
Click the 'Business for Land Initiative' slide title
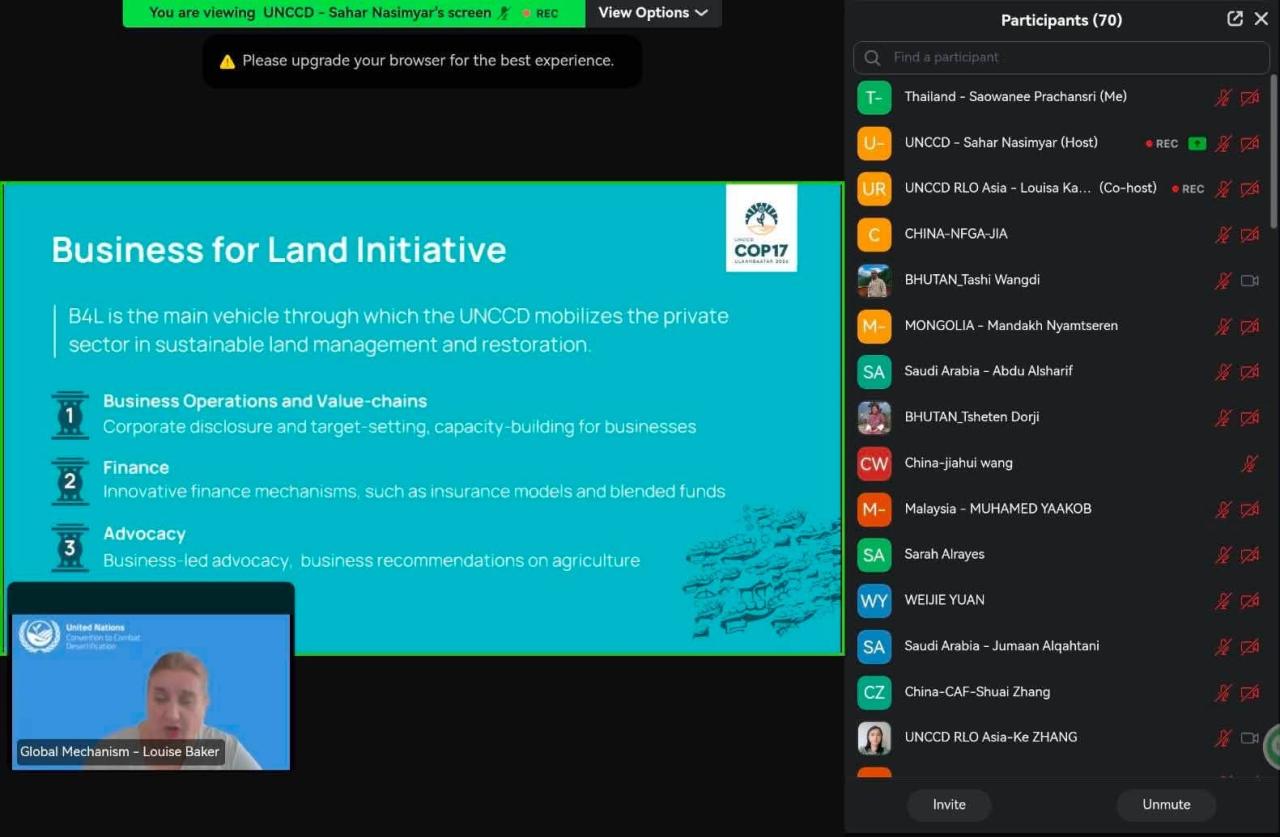point(279,249)
